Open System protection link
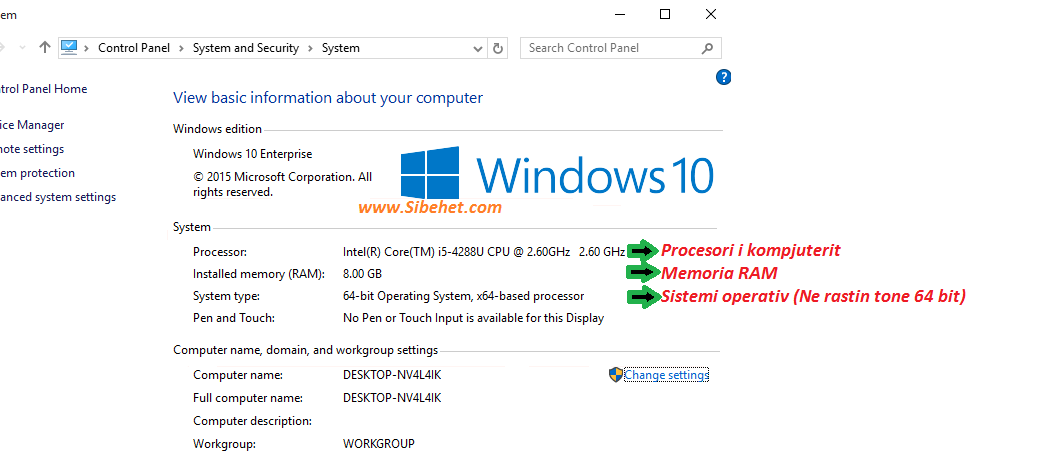This screenshot has height=471, width=1050. [36, 173]
